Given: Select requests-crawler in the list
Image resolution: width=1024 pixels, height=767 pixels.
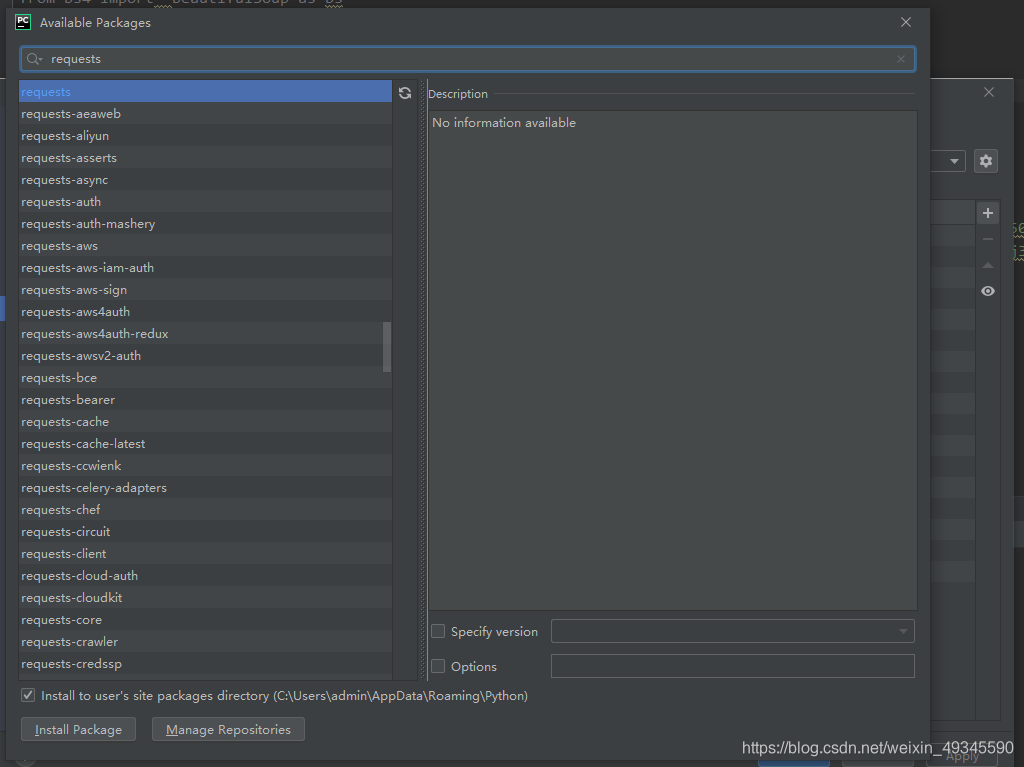Looking at the screenshot, I should coord(205,642).
